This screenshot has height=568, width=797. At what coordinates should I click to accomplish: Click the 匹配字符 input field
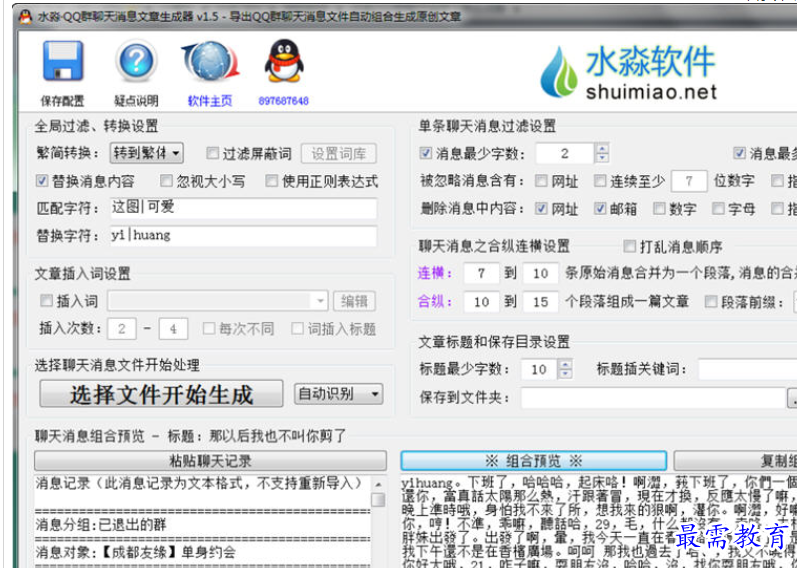coord(244,207)
